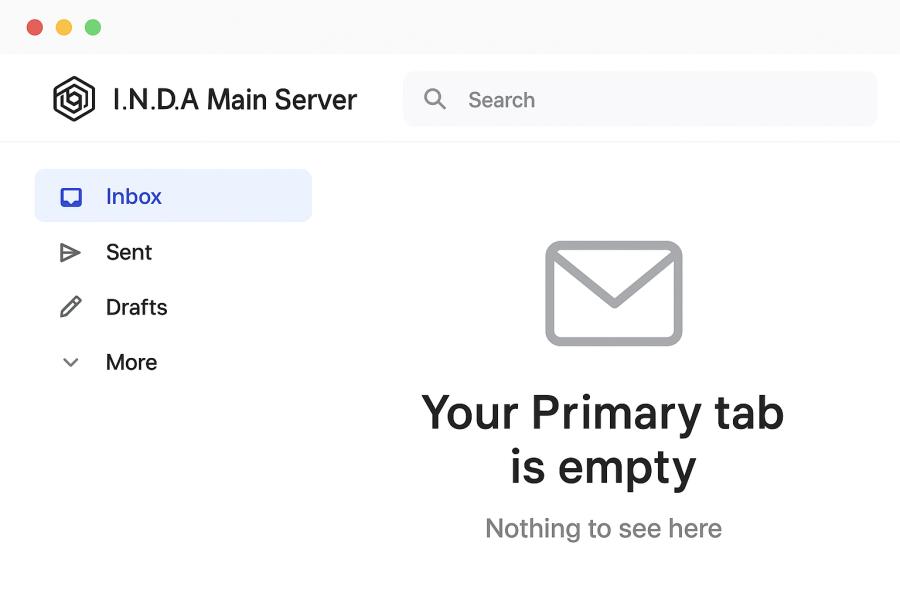Screen dimensions: 900x600
Task: Click the large empty envelope illustration
Action: click(613, 293)
